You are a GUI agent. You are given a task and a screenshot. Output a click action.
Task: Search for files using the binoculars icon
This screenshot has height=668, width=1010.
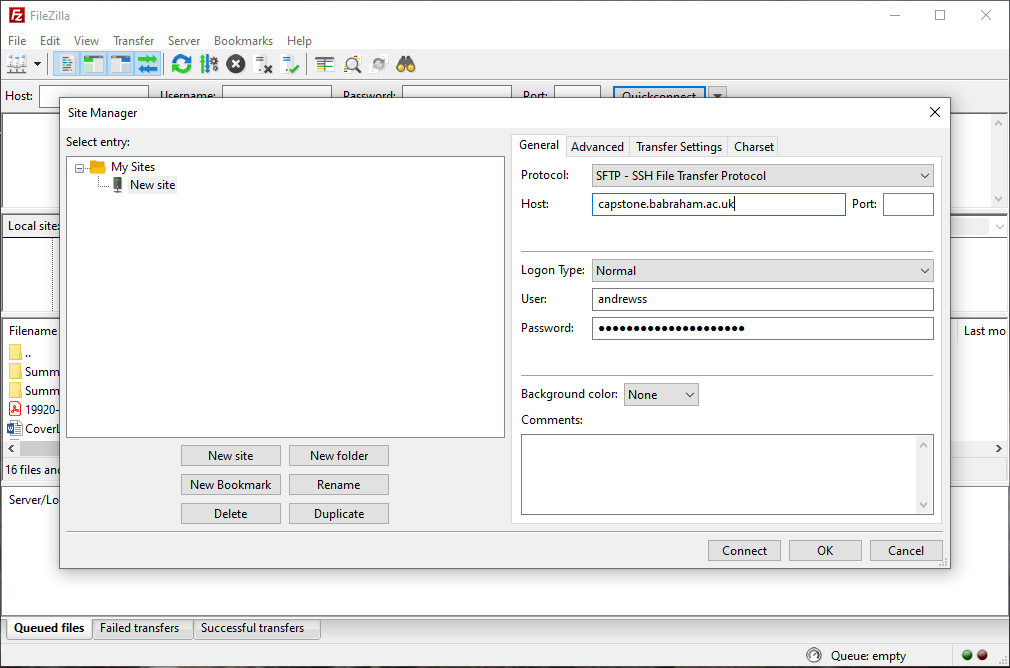tap(404, 63)
